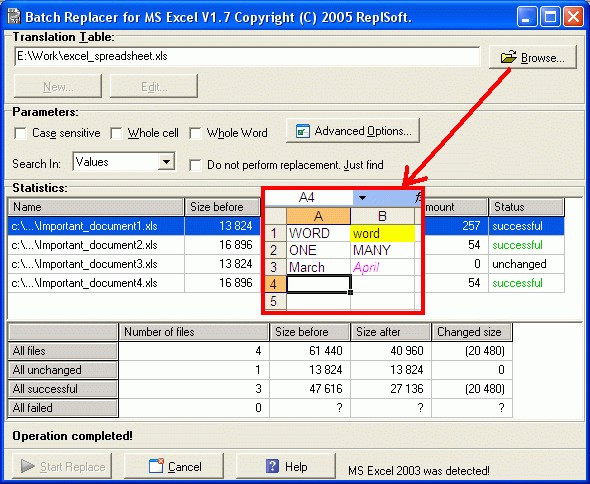Screen dimensions: 590x484
Task: Click the open-folder icon on Browse
Action: click(x=509, y=57)
